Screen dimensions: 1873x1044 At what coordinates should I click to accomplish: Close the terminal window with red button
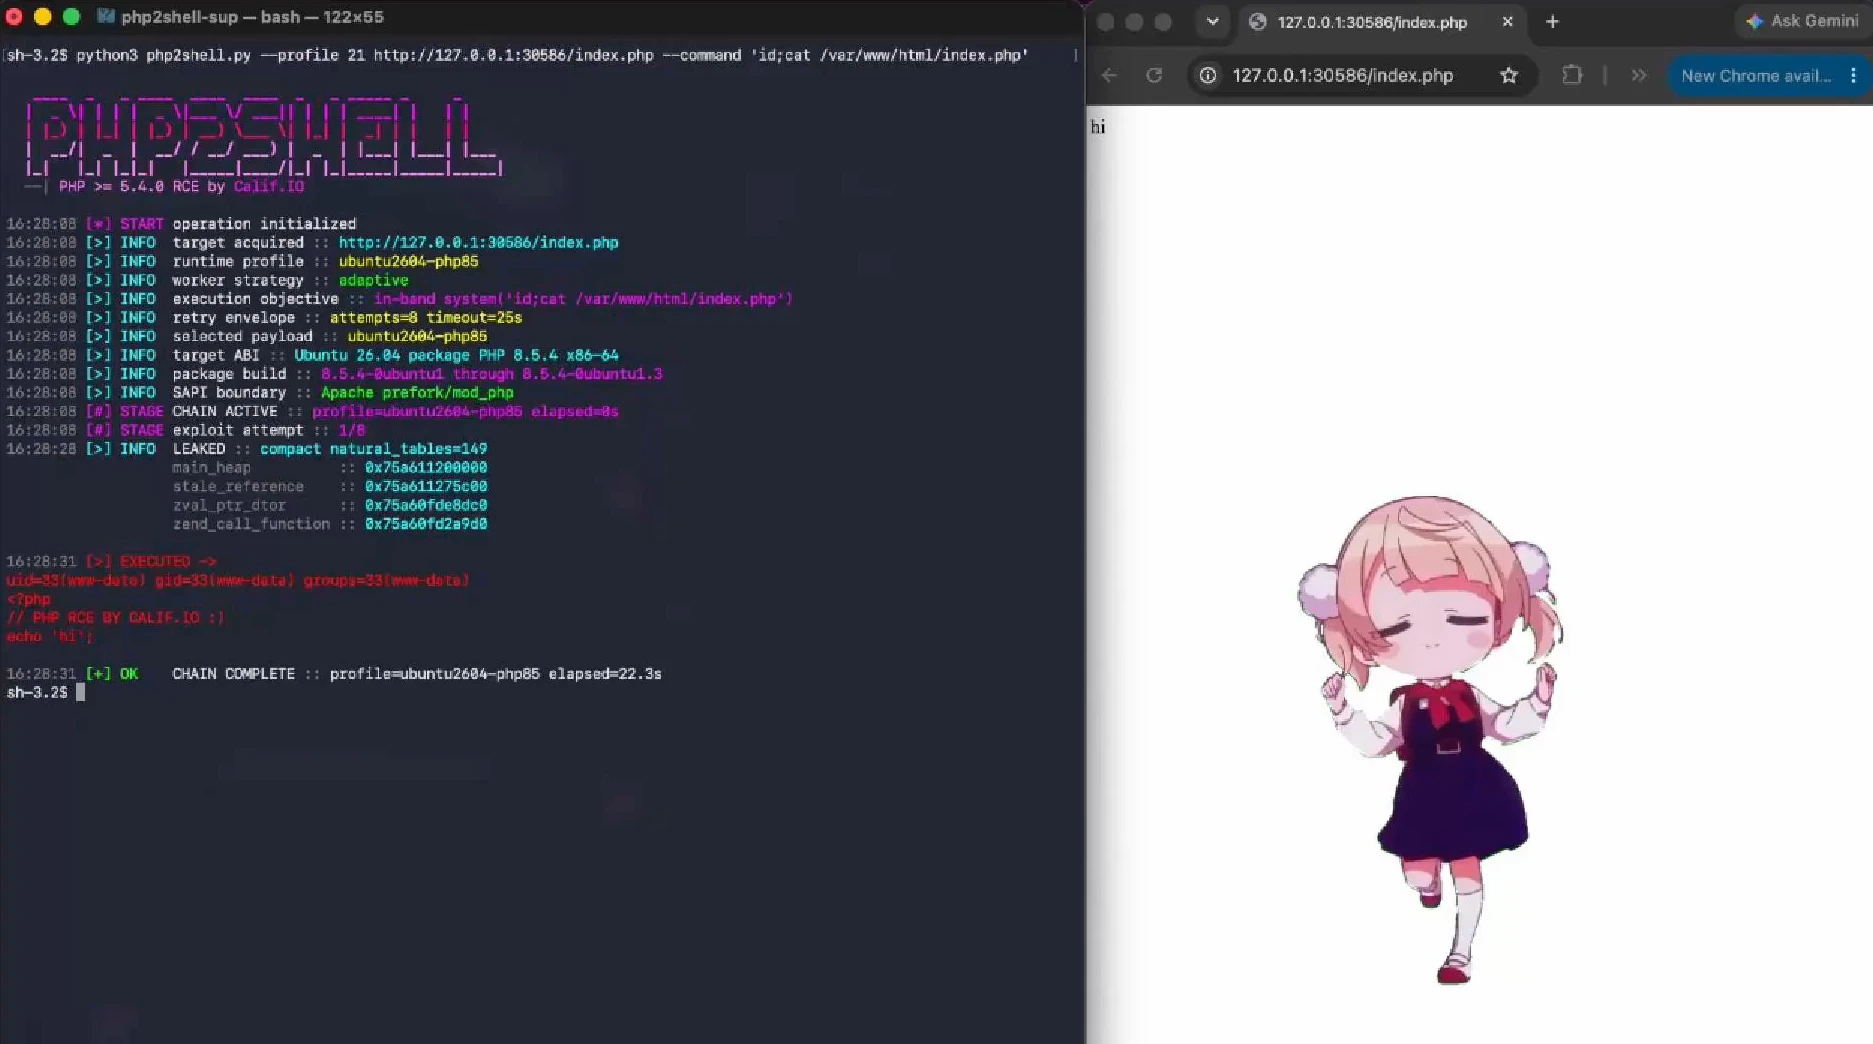[x=14, y=16]
